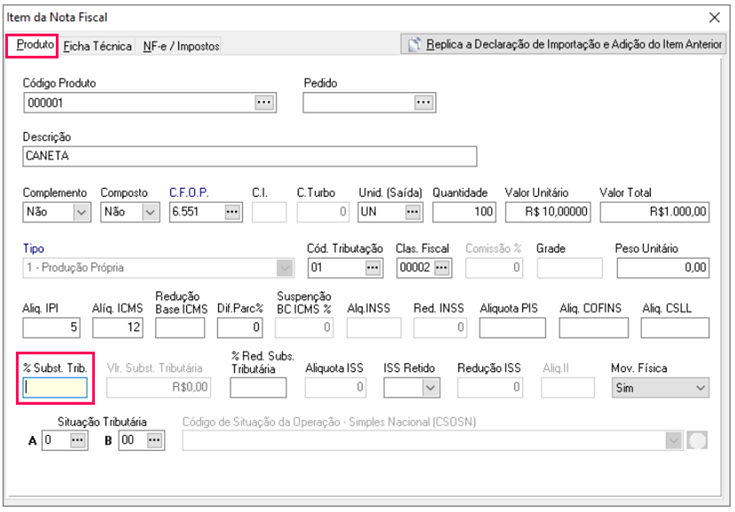Image resolution: width=735 pixels, height=512 pixels.
Task: Click the Descrição field containing CANETA
Action: 248,156
